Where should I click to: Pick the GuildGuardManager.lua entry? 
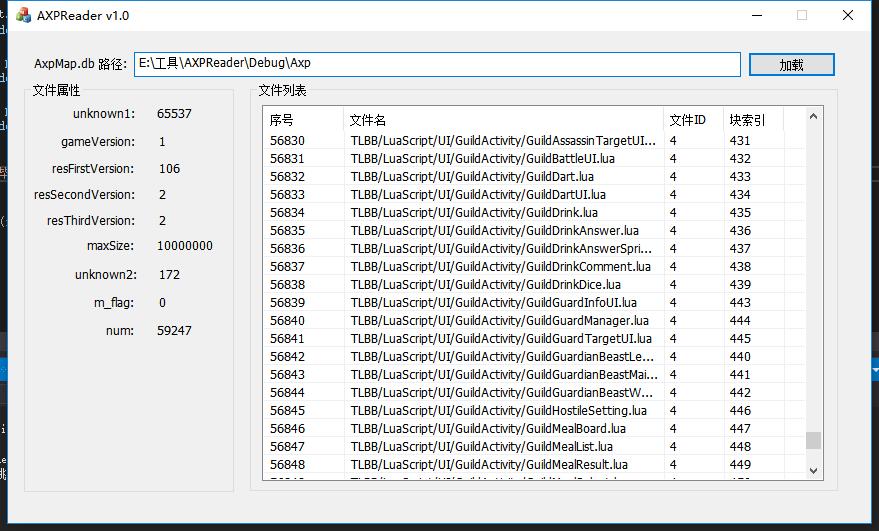499,321
